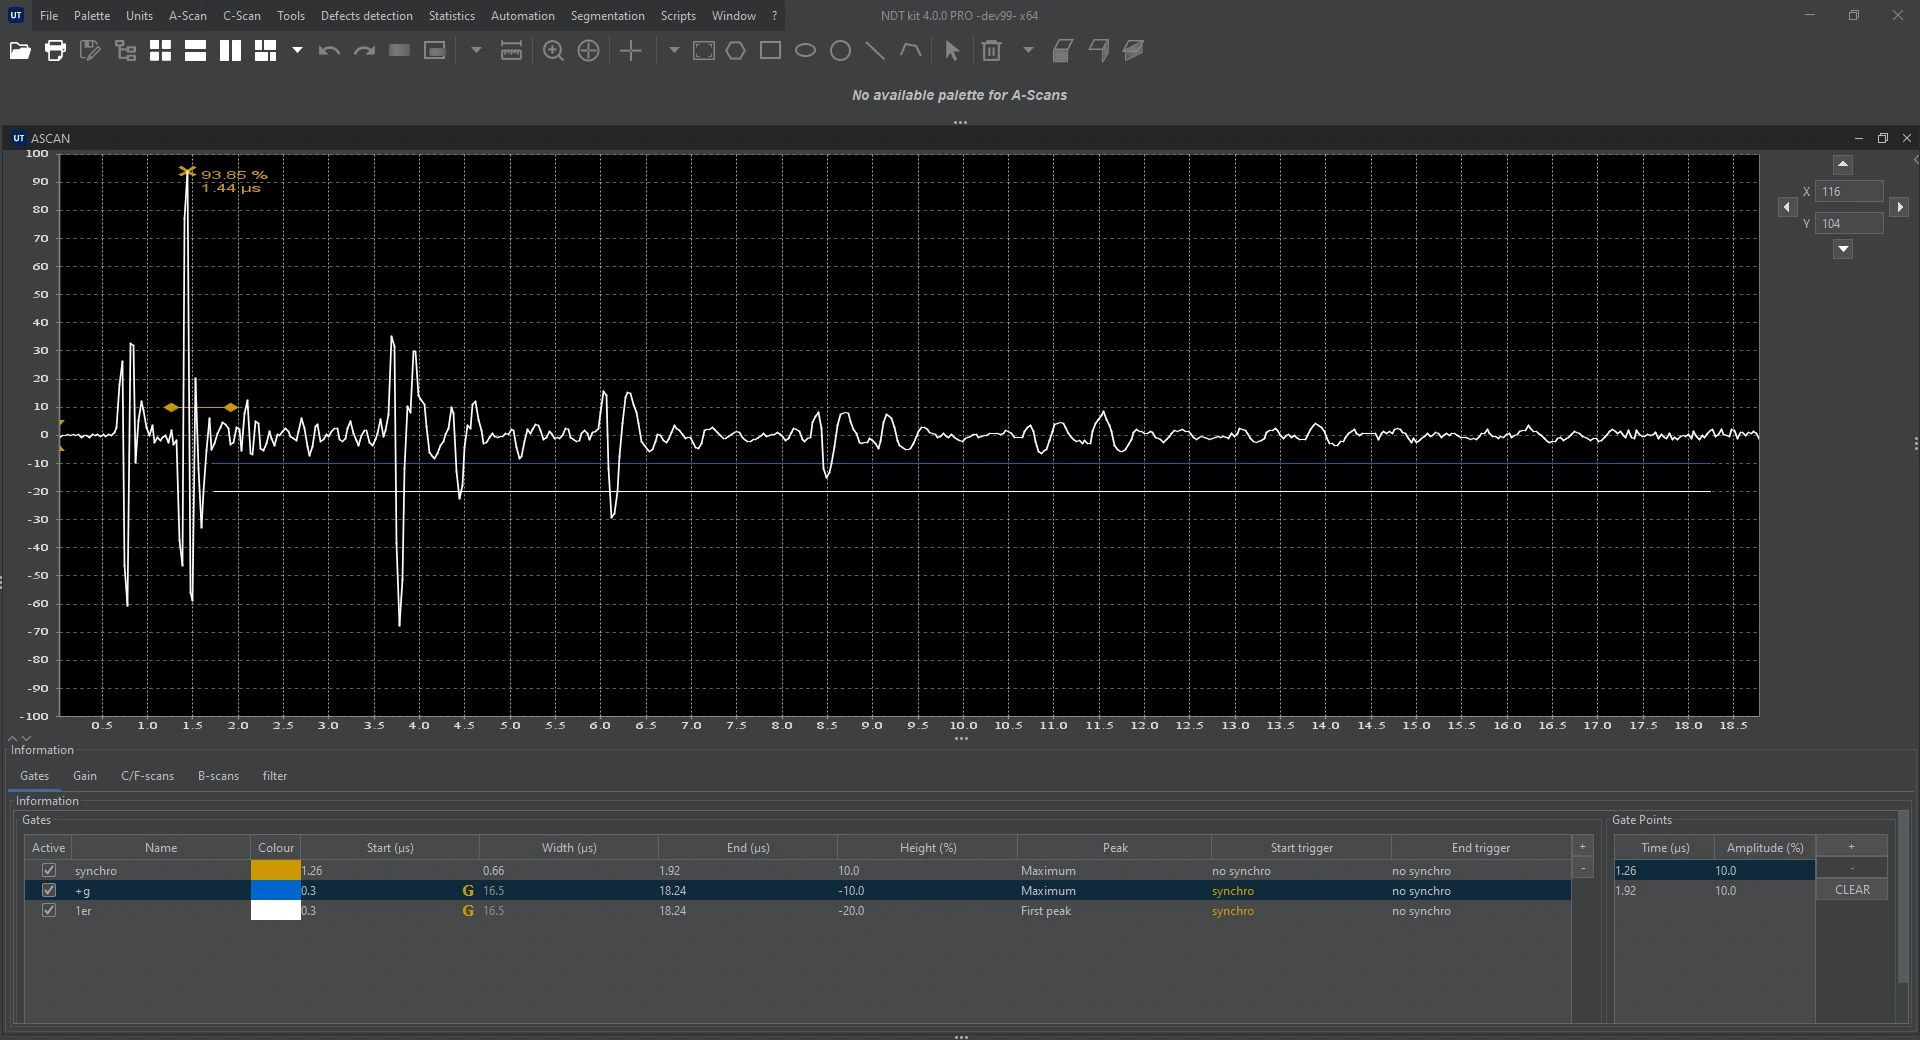Click the tree hierarchy icon
The image size is (1920, 1040).
click(125, 51)
